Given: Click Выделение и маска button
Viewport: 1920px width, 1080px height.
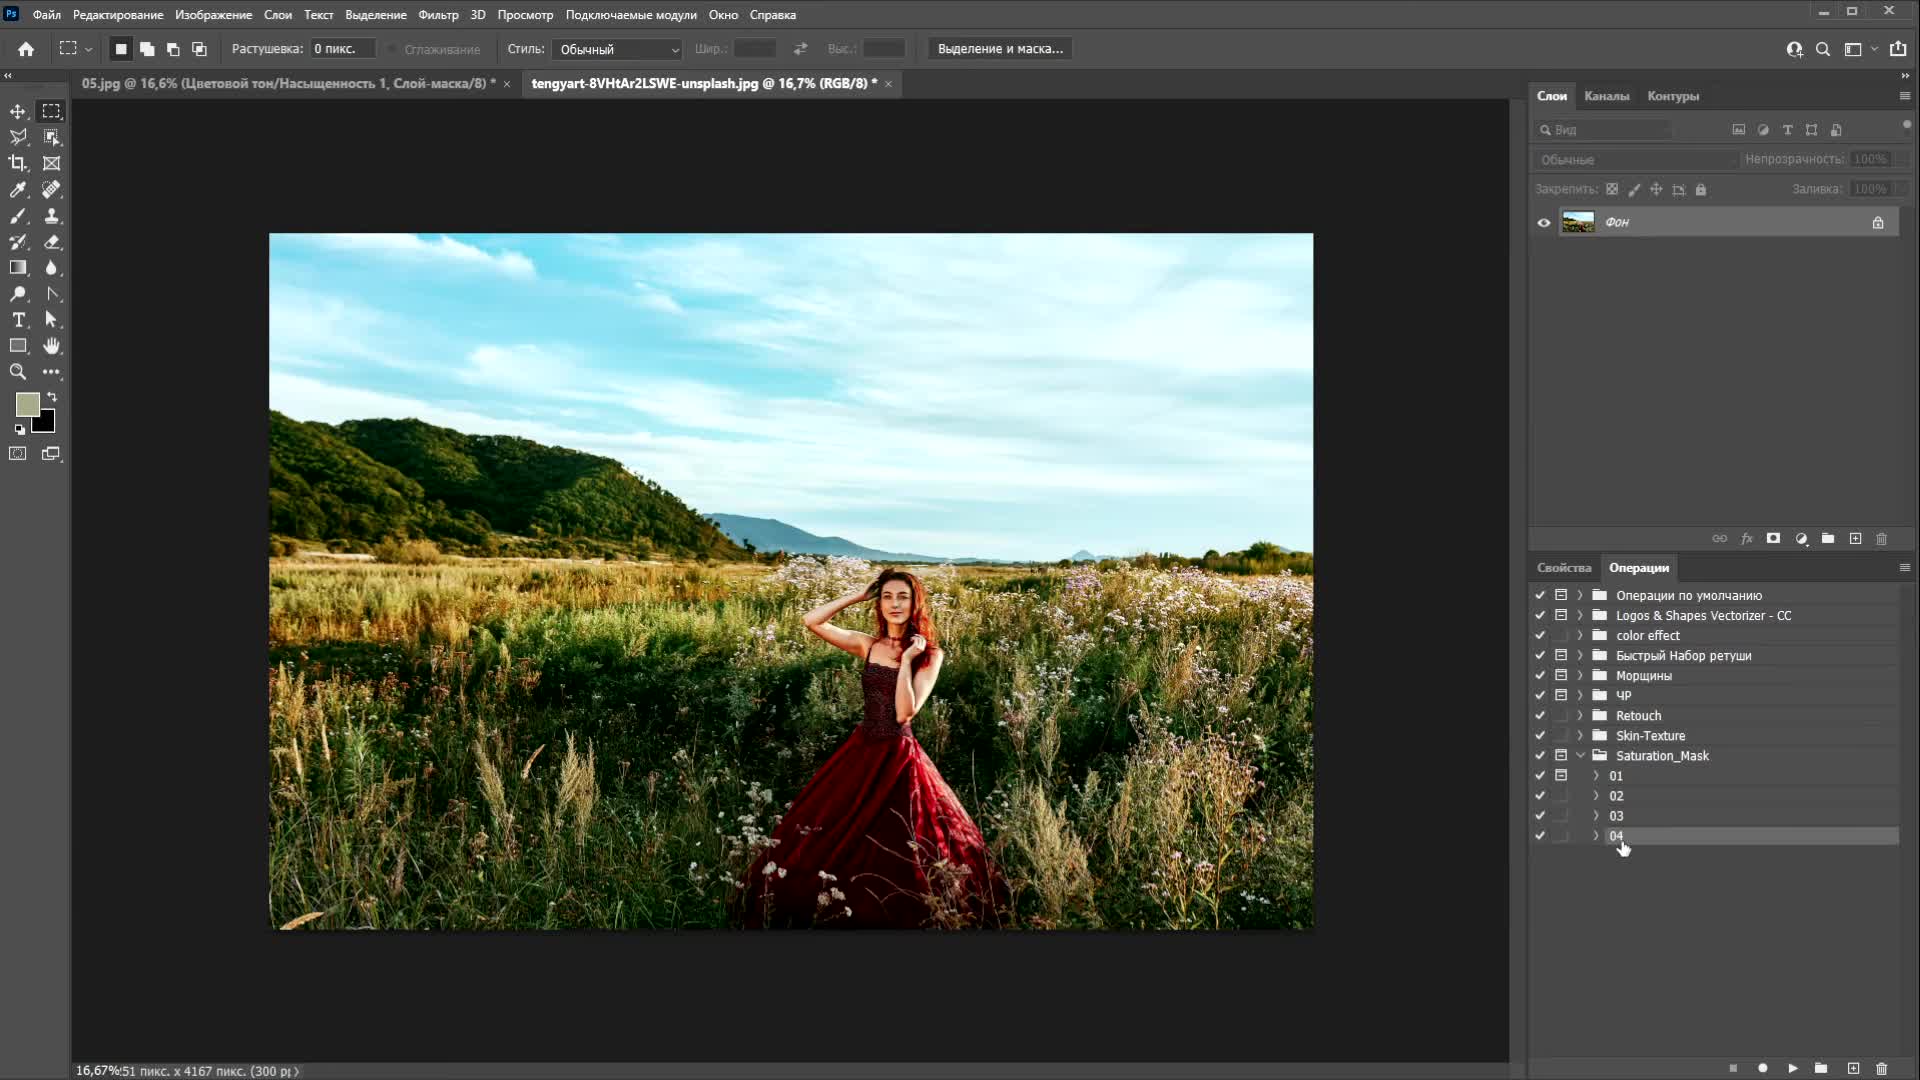Looking at the screenshot, I should pyautogui.click(x=999, y=49).
